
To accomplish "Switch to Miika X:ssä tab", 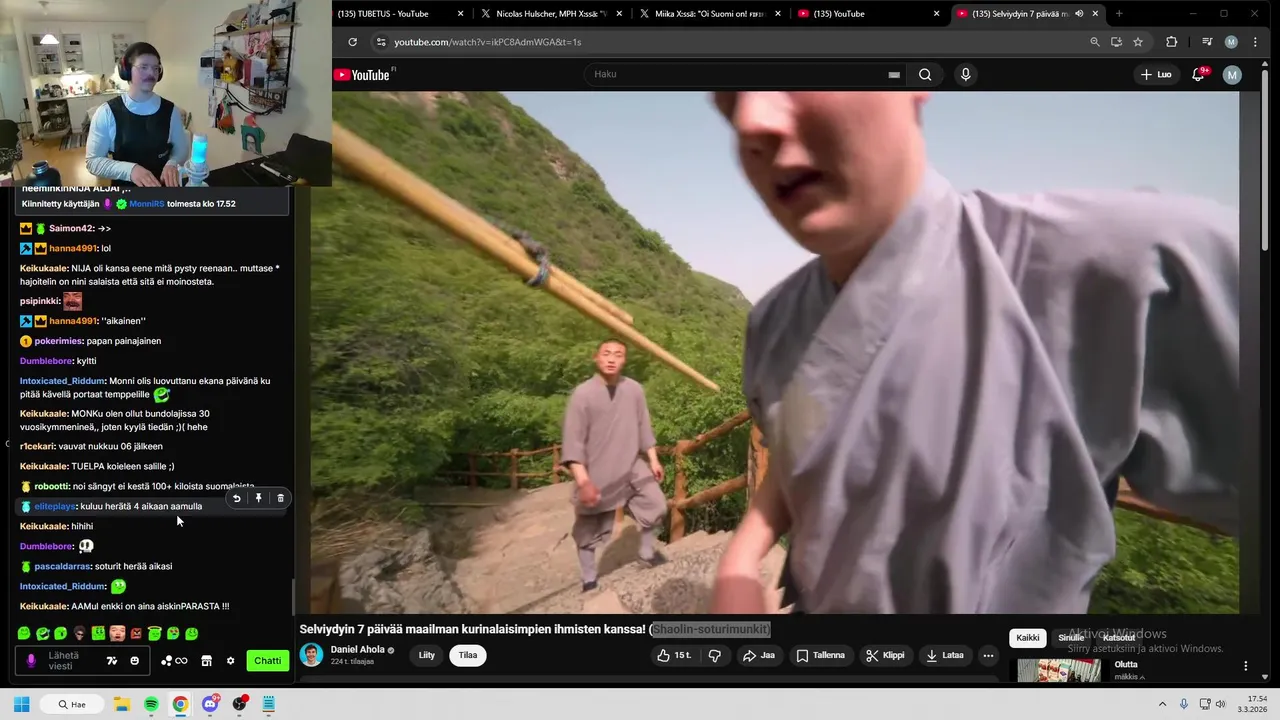I will [708, 14].
